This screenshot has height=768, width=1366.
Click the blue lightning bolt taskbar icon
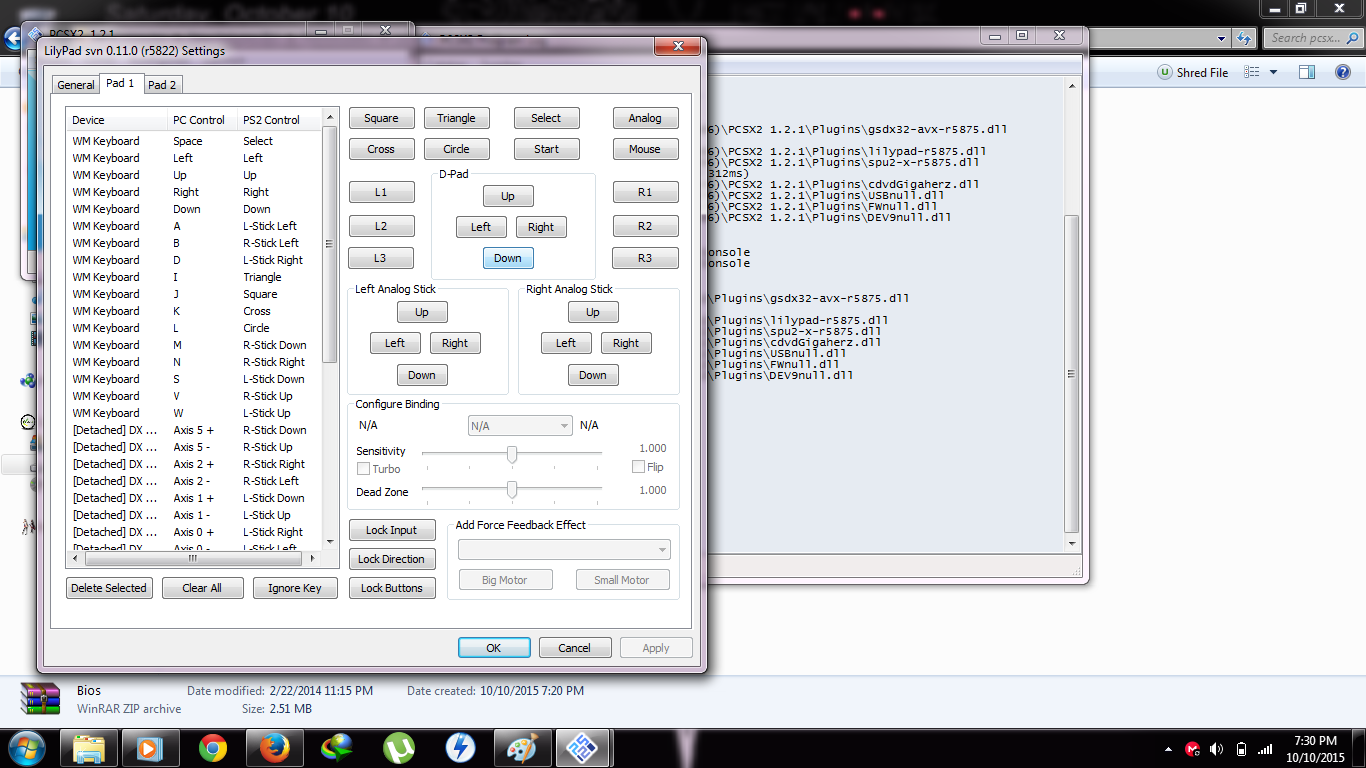[x=460, y=748]
